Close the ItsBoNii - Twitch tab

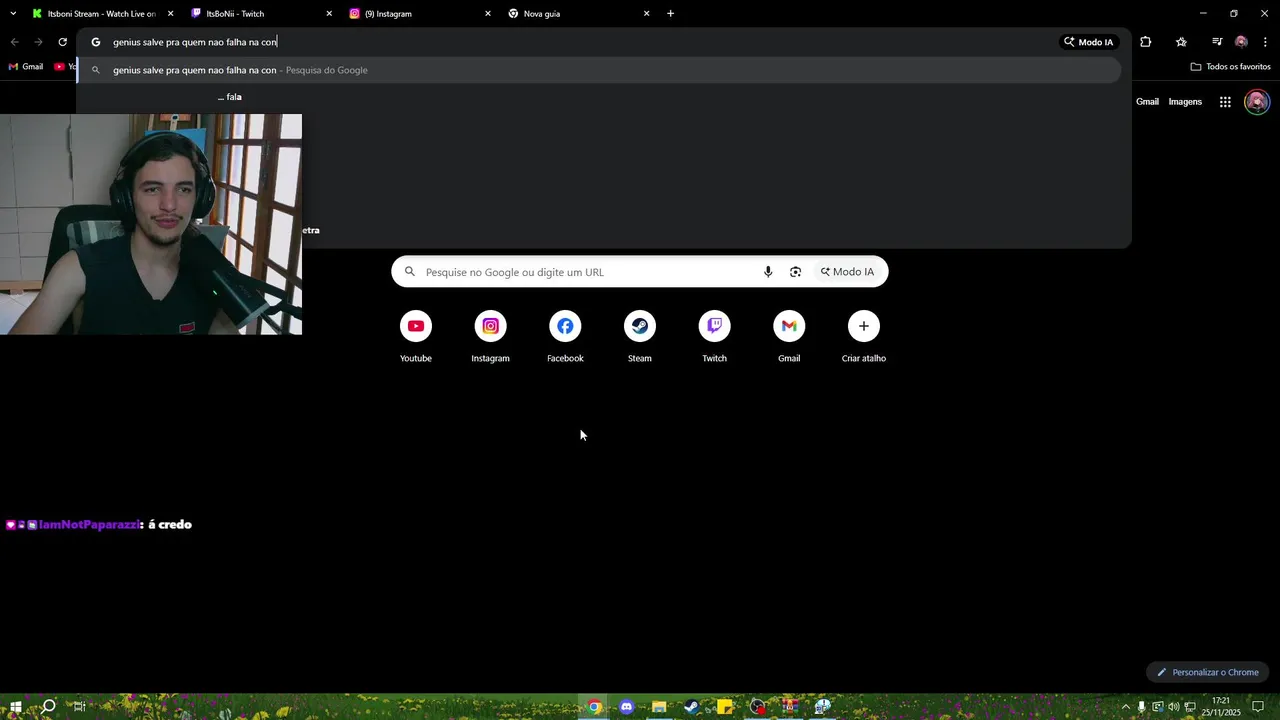329,14
